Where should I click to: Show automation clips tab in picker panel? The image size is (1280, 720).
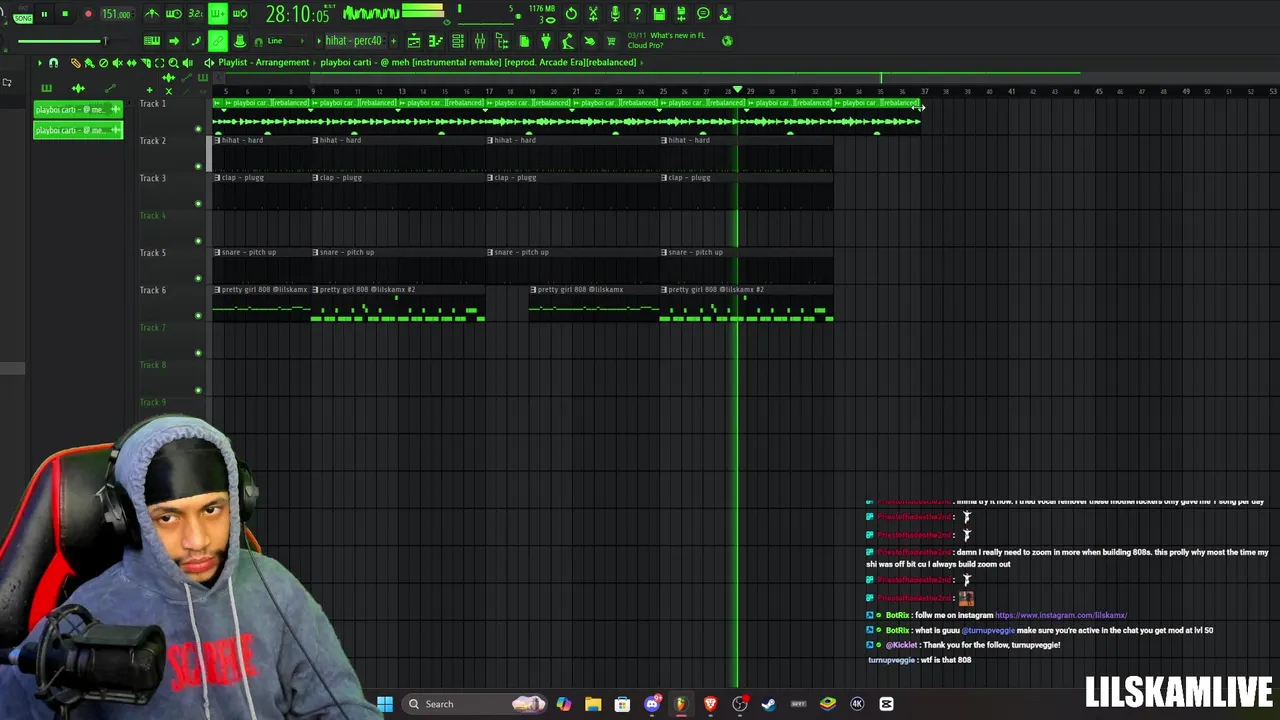tap(110, 89)
